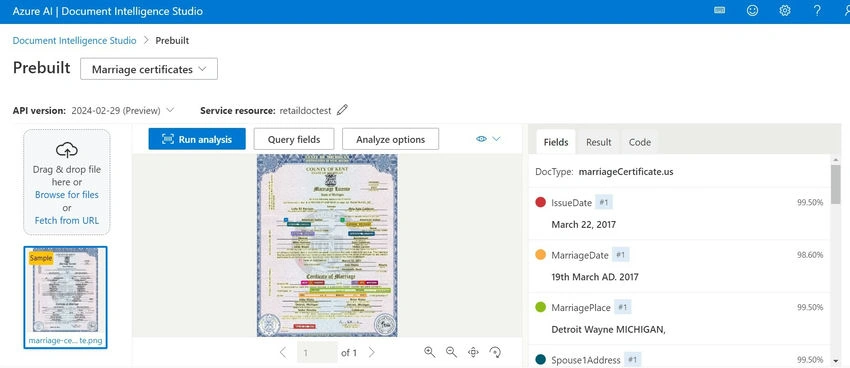Click the #1 badge next to MarriagePlace
850x368 pixels.
622,307
